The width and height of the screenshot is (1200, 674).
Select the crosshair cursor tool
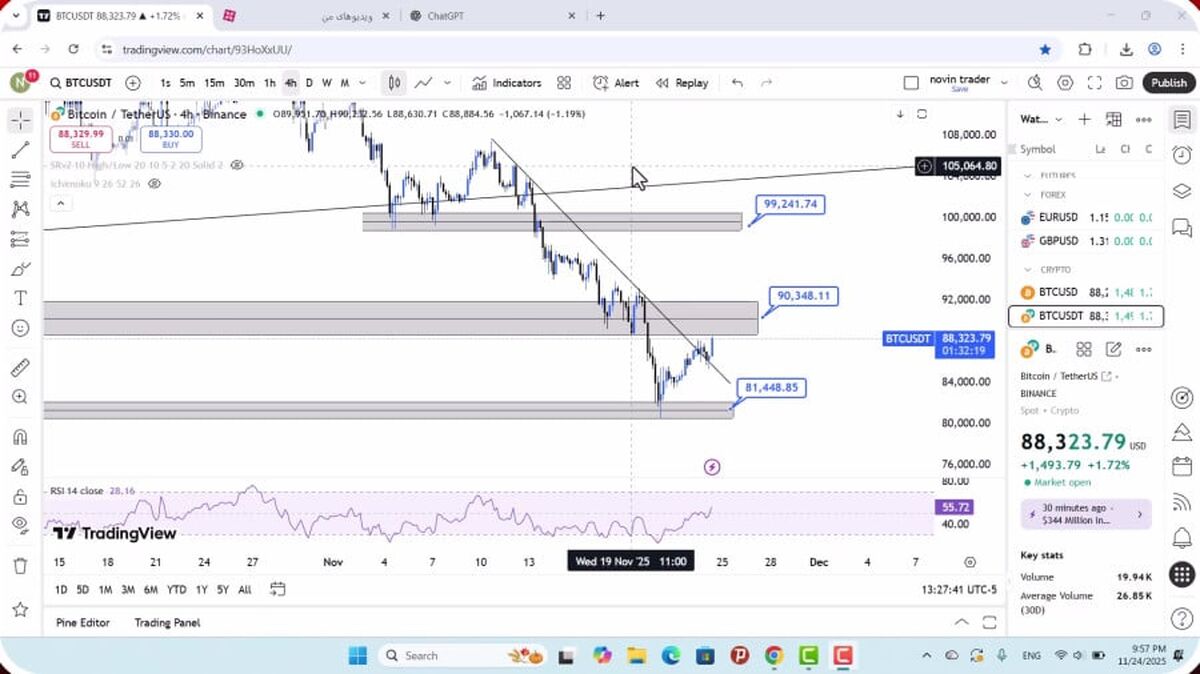click(20, 121)
